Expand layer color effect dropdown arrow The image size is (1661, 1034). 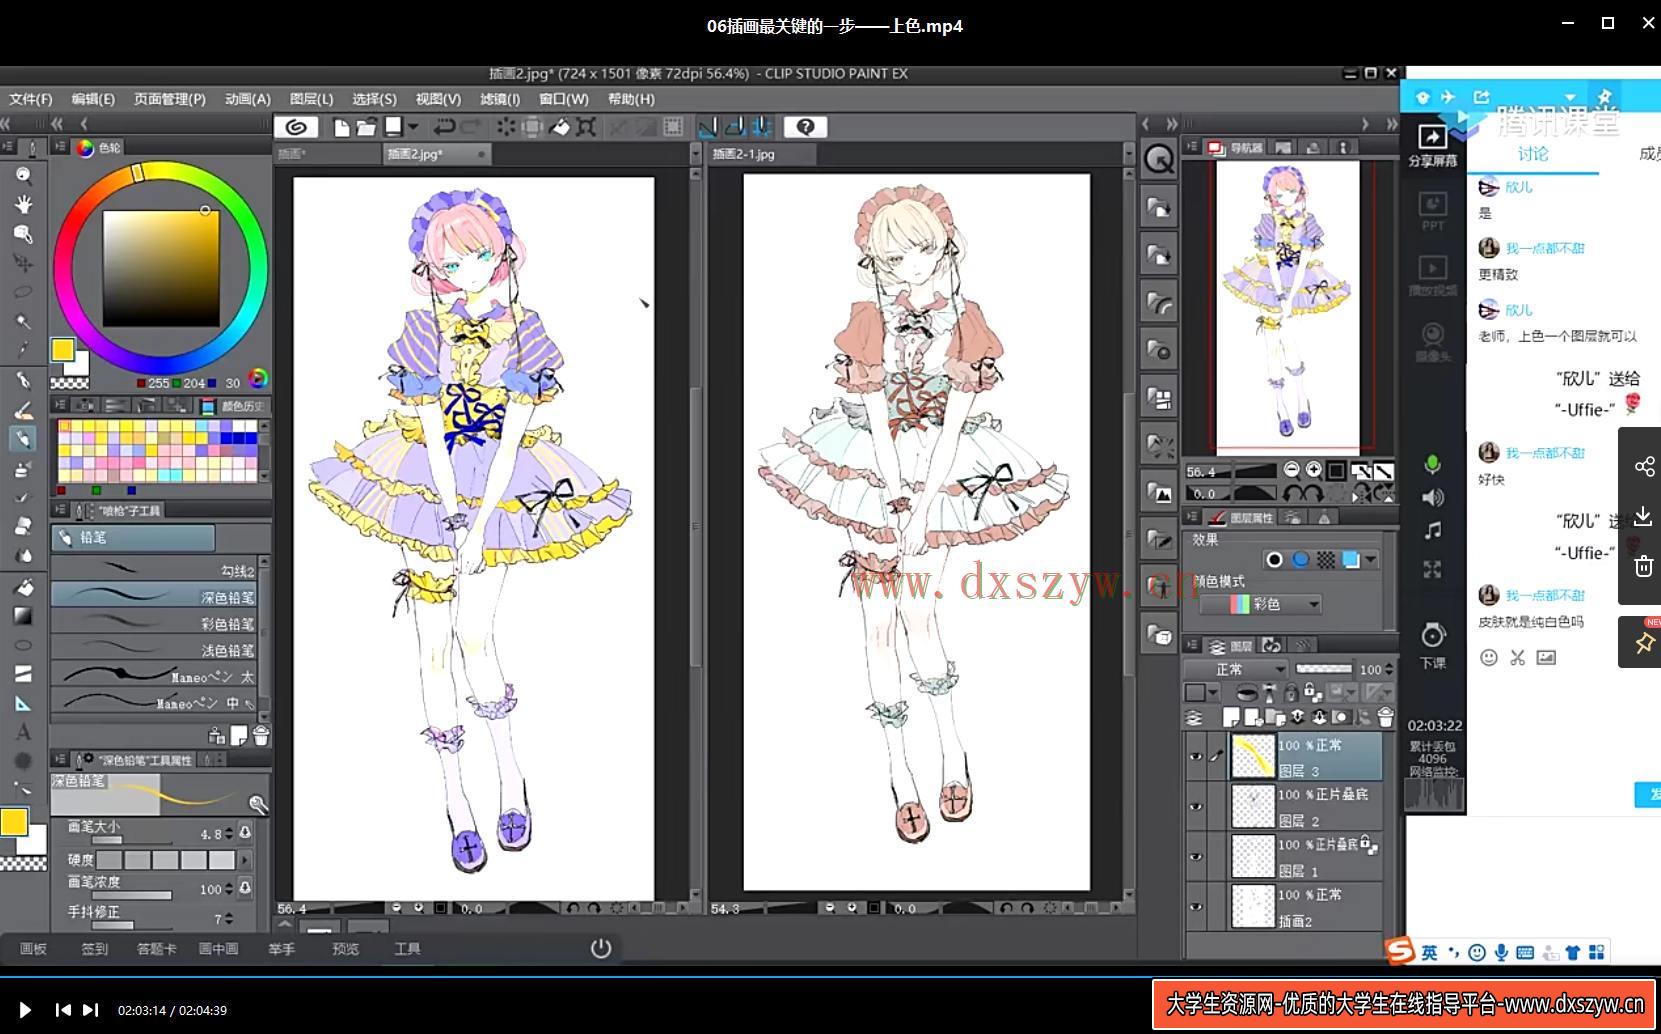pyautogui.click(x=1371, y=560)
